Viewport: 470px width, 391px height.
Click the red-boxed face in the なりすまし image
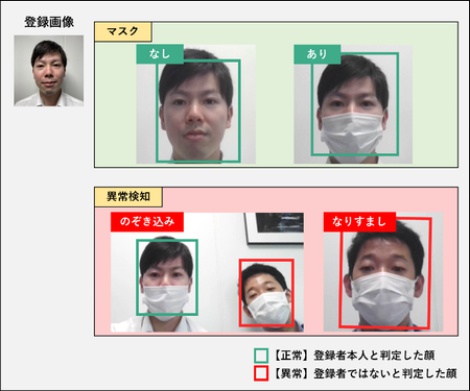pos(385,273)
